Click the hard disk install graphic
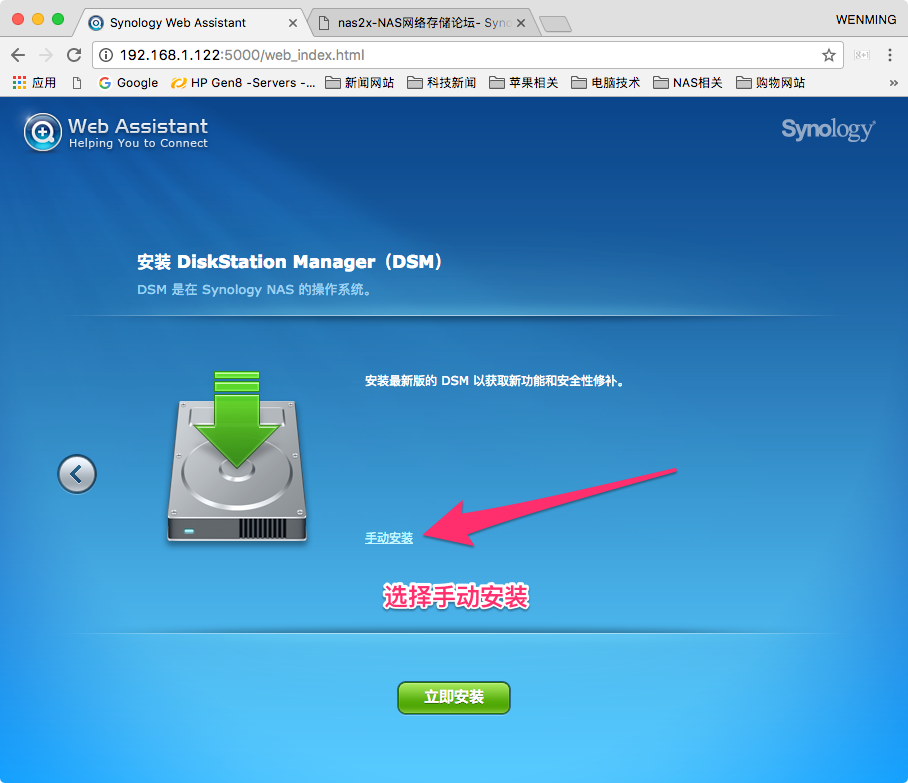The width and height of the screenshot is (908, 783). coord(237,458)
